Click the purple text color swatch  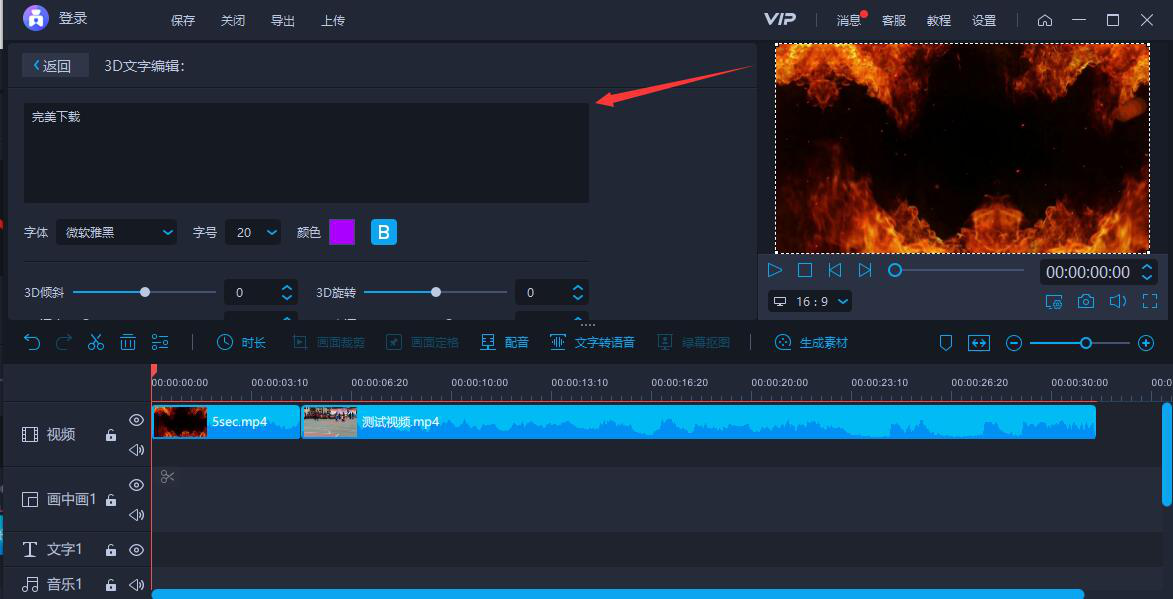[x=342, y=232]
